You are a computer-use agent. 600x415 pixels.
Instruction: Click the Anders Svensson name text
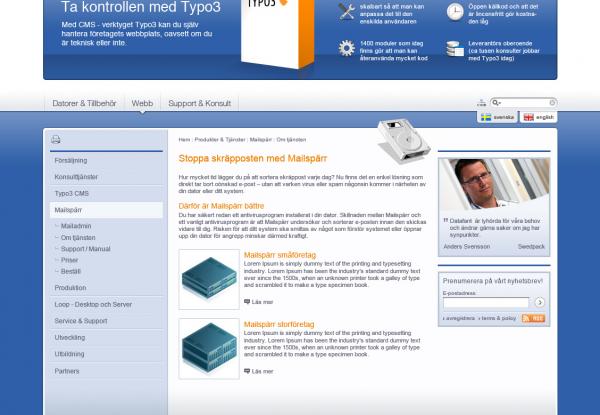click(x=466, y=247)
